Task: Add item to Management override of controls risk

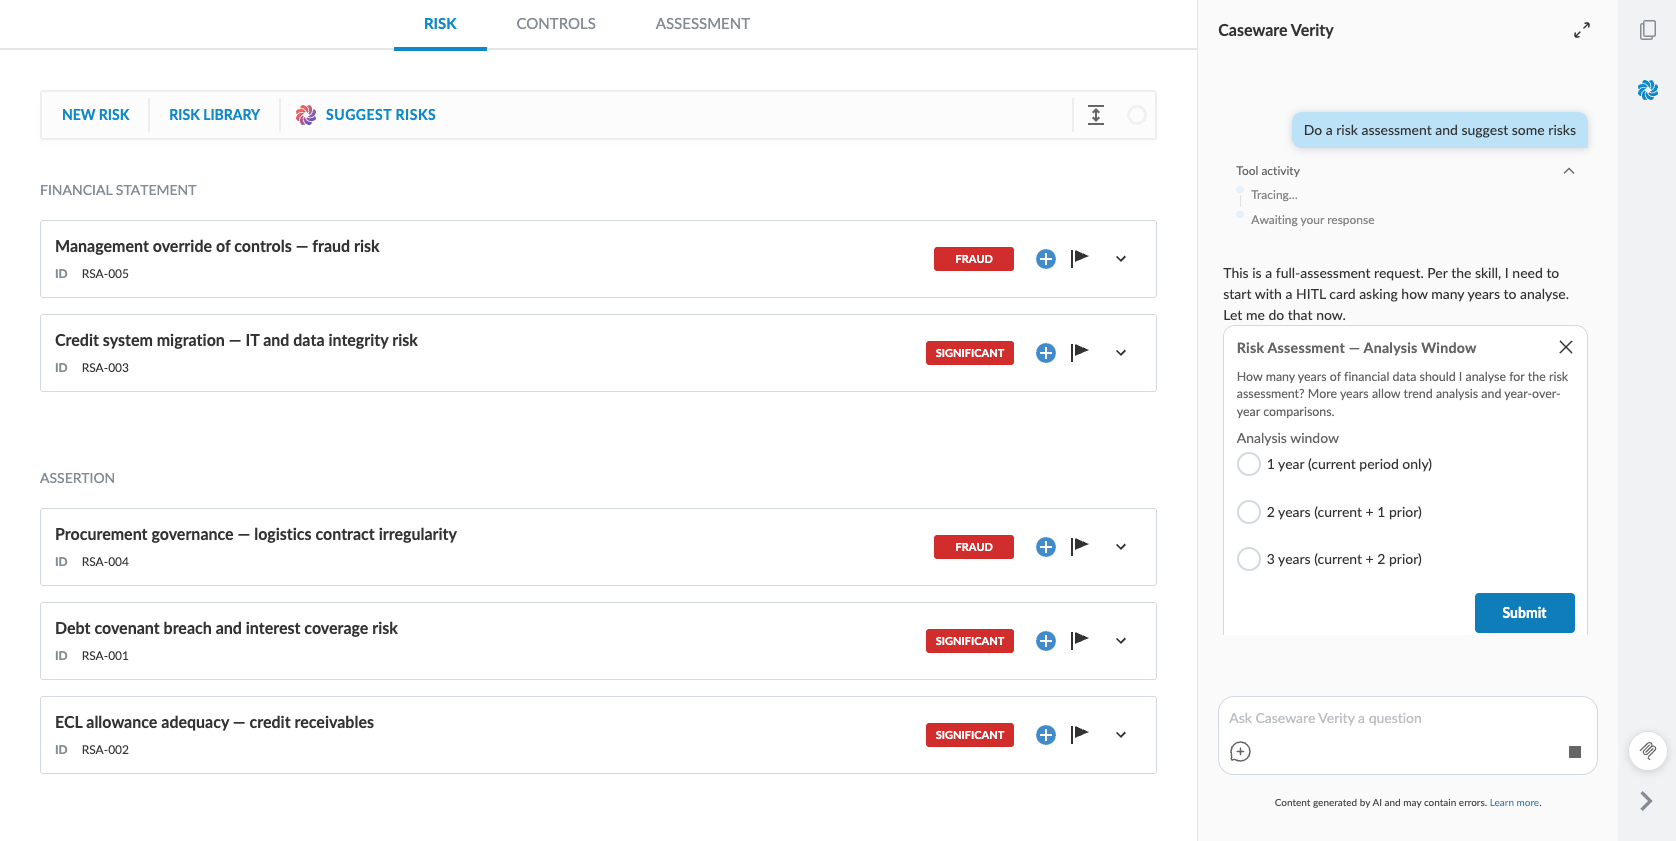Action: (x=1046, y=259)
